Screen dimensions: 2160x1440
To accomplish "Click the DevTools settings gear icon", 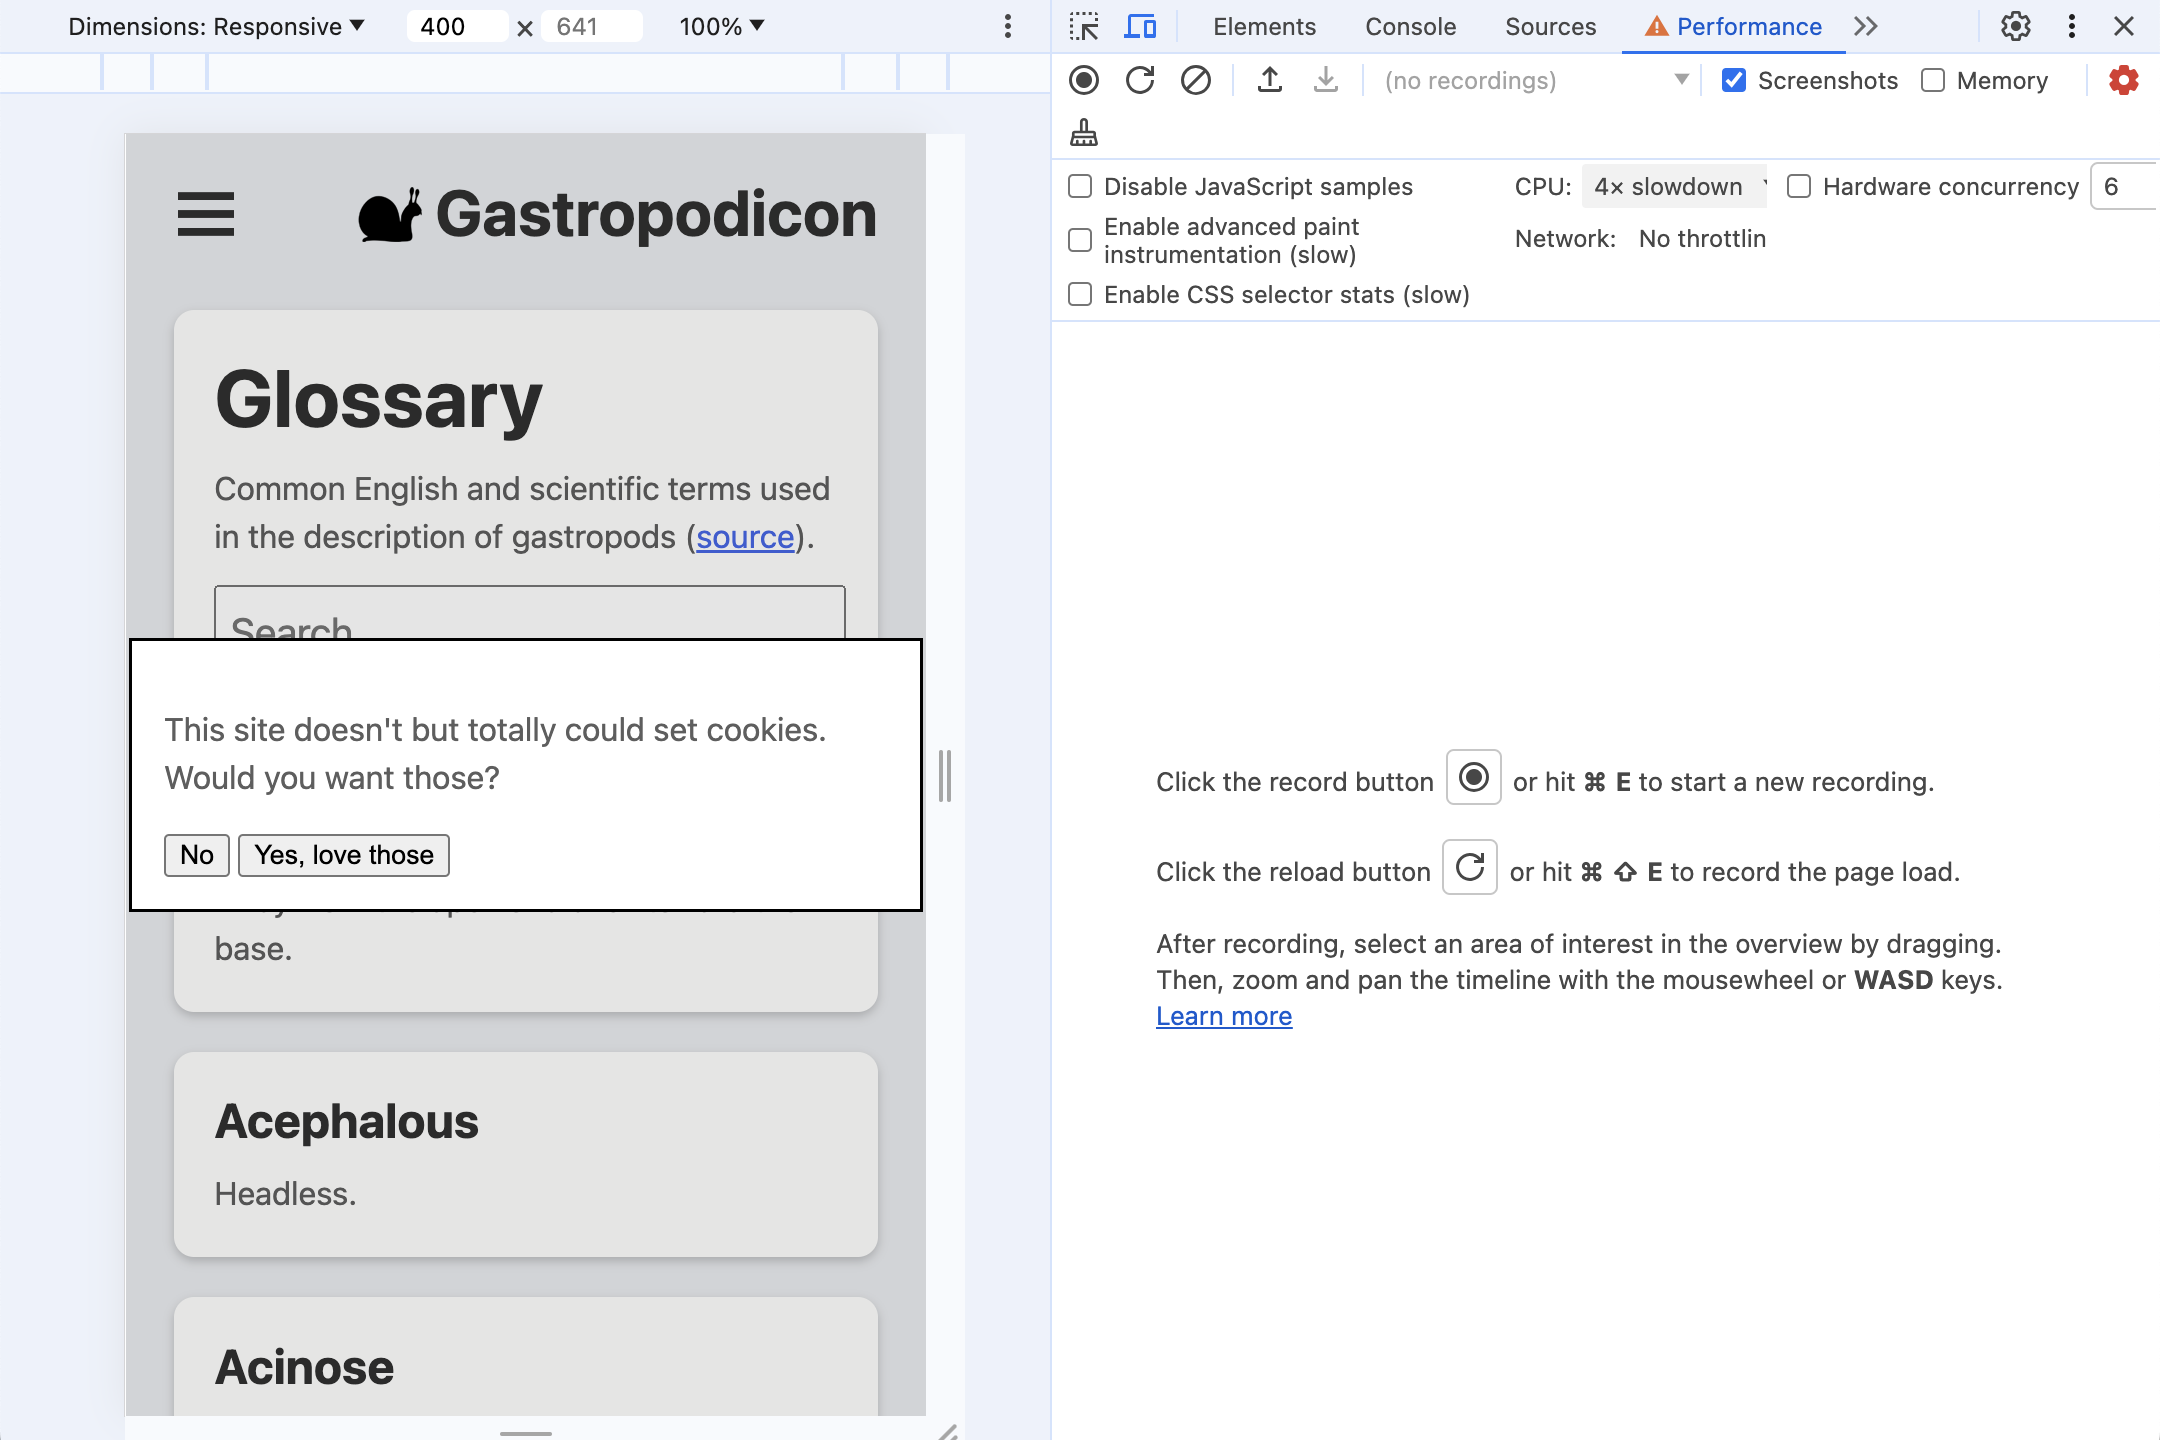I will [x=2014, y=26].
